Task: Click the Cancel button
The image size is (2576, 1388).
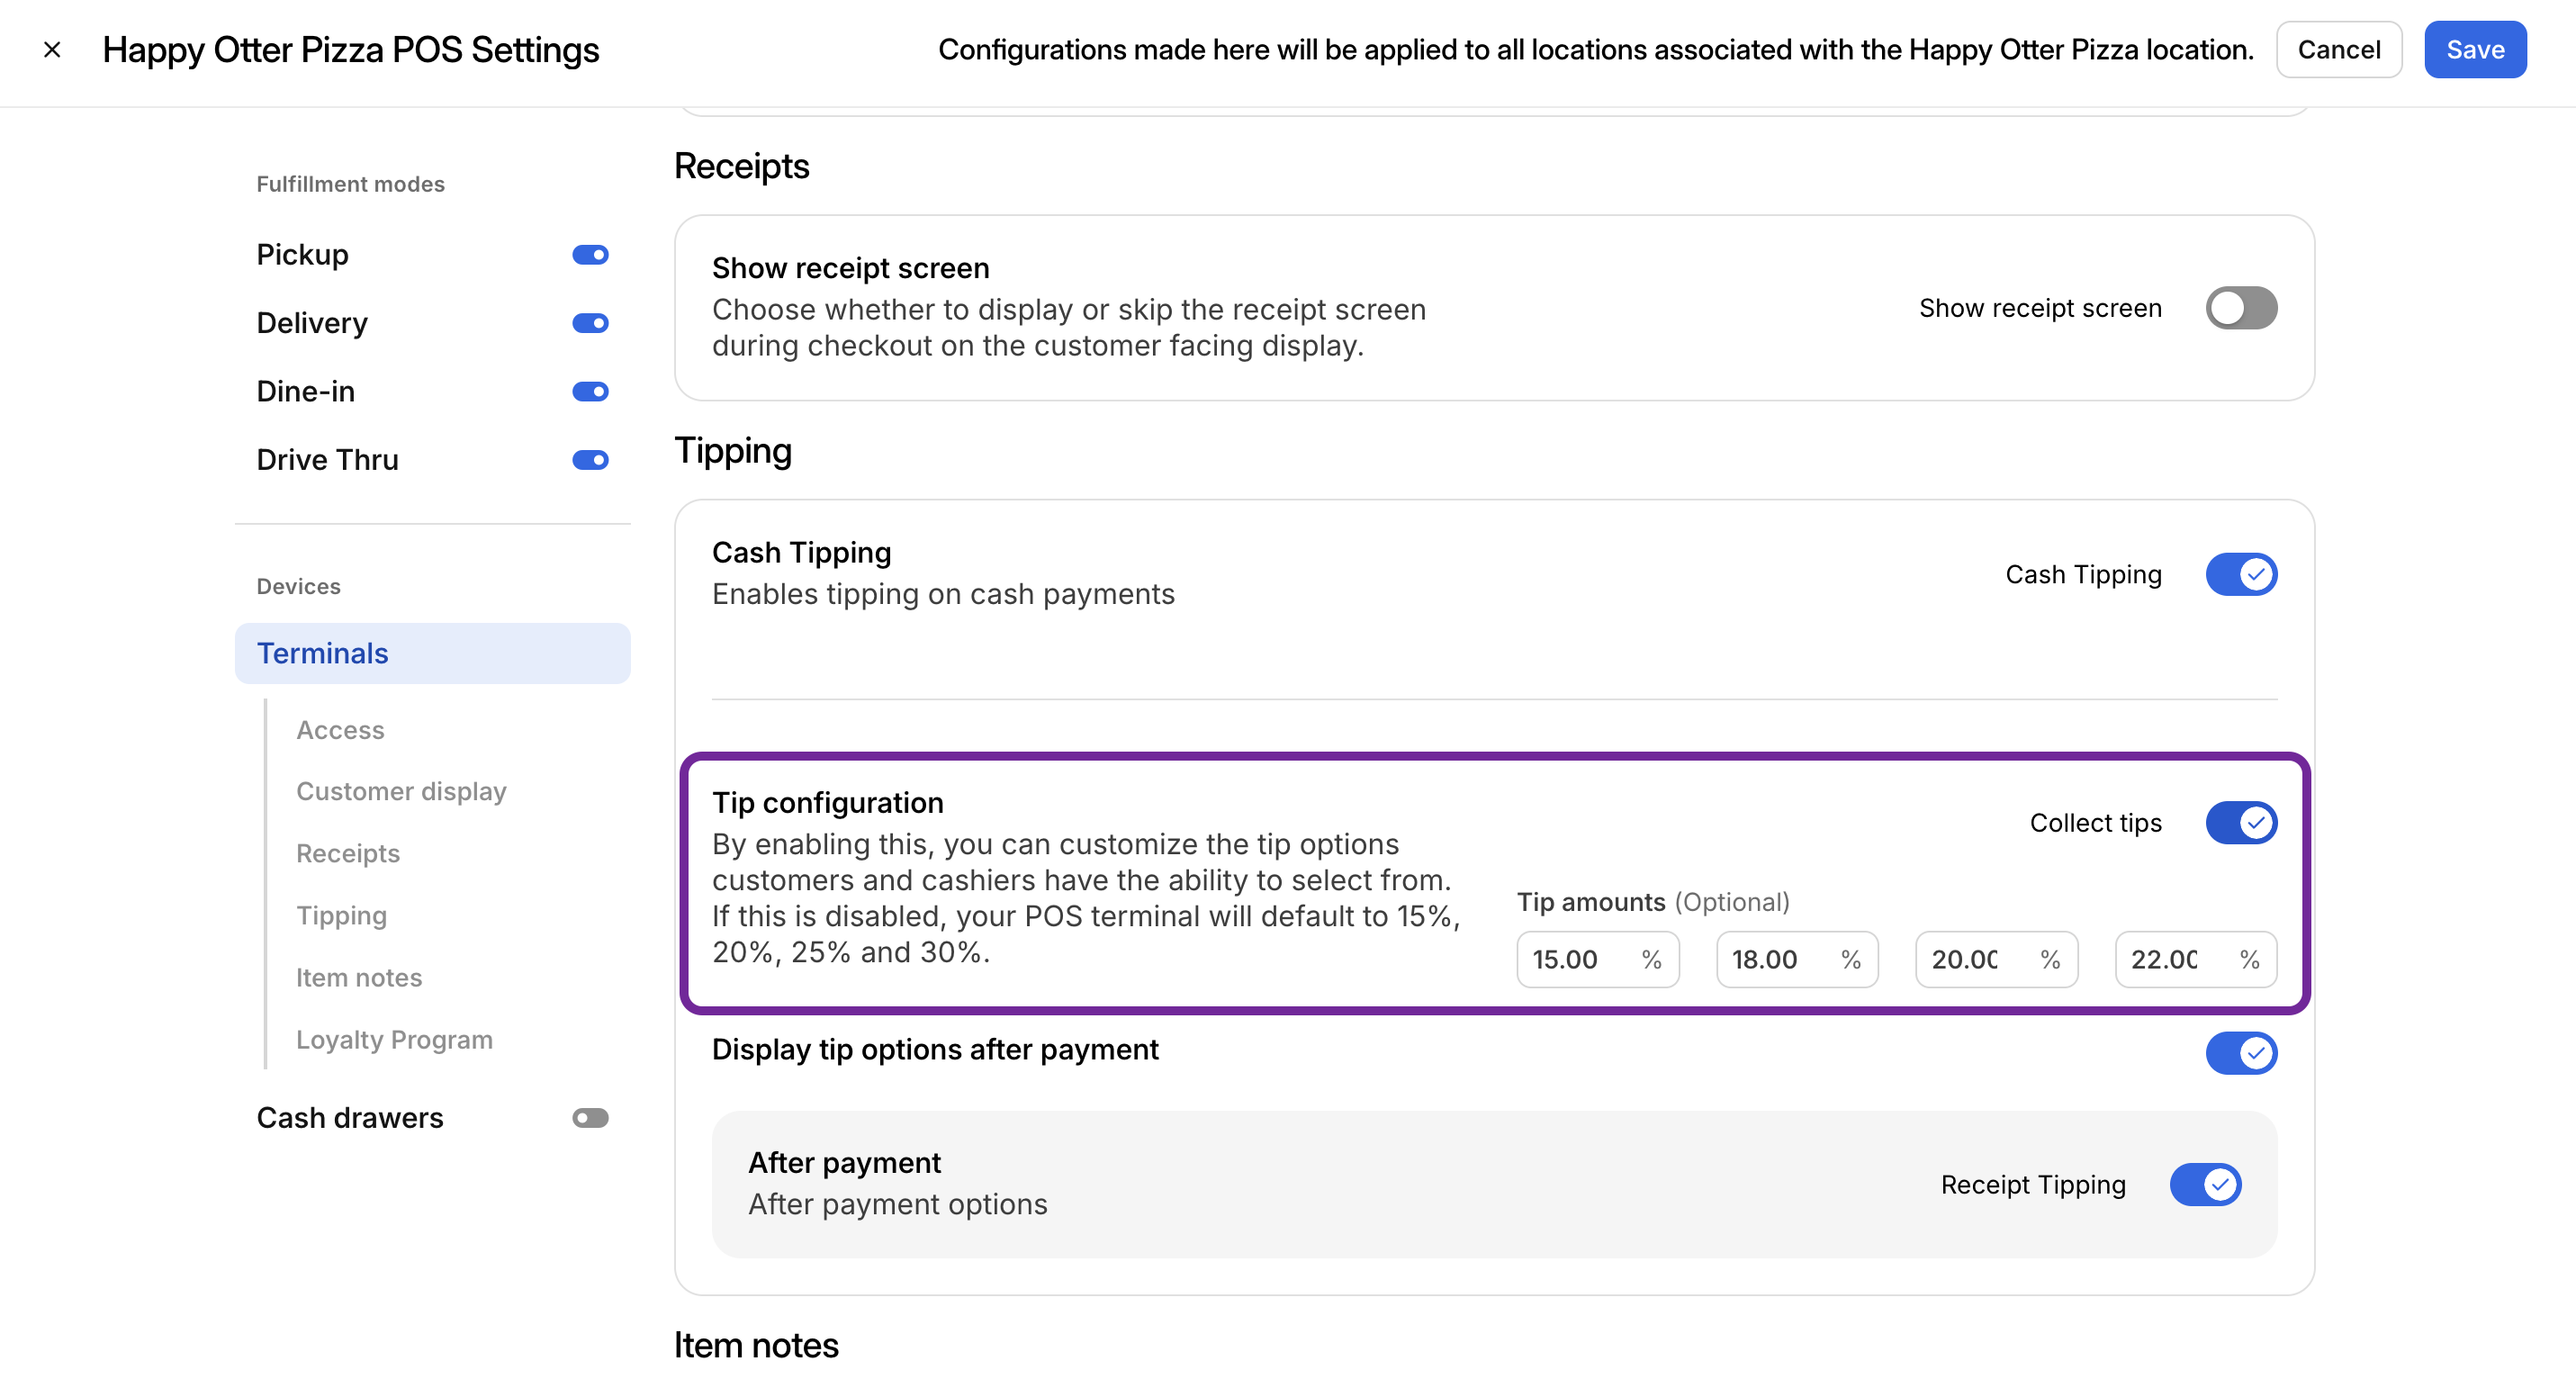Action: tap(2338, 49)
